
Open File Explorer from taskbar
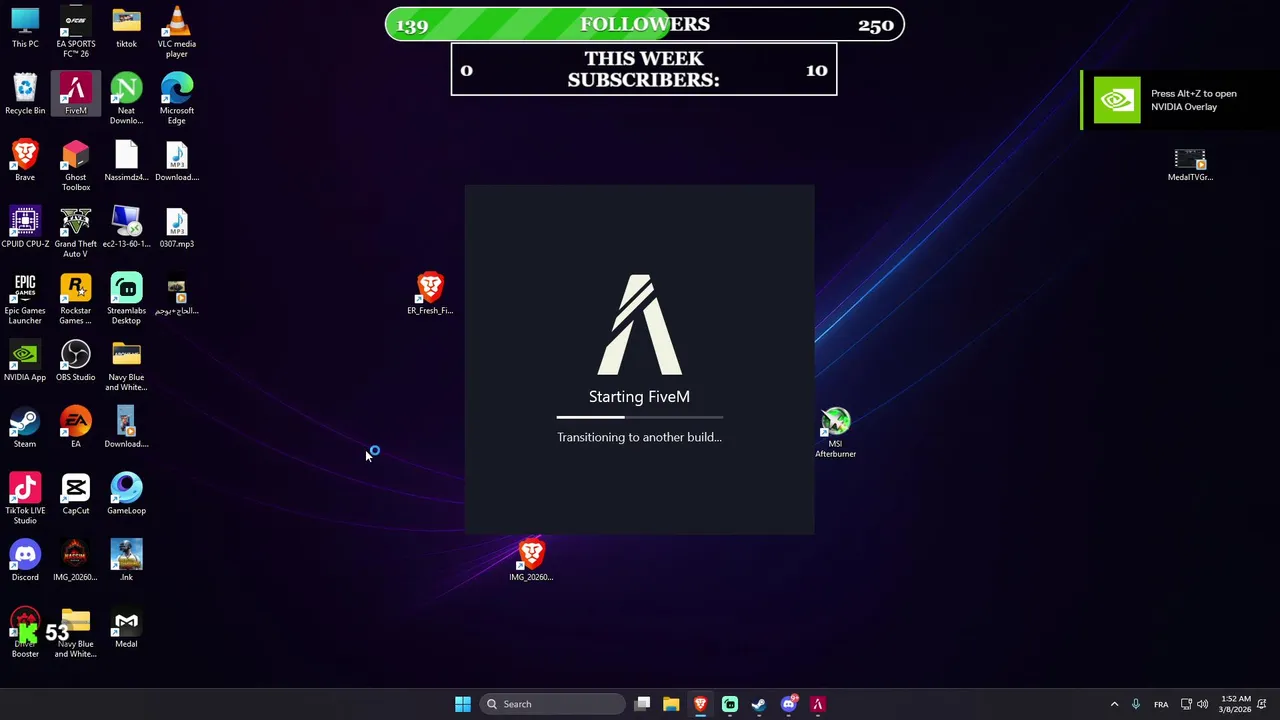[671, 704]
